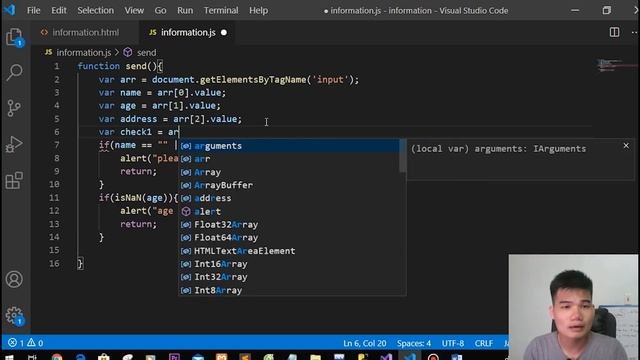Select the 'alert' suggestion
The height and width of the screenshot is (360, 640).
click(289, 211)
